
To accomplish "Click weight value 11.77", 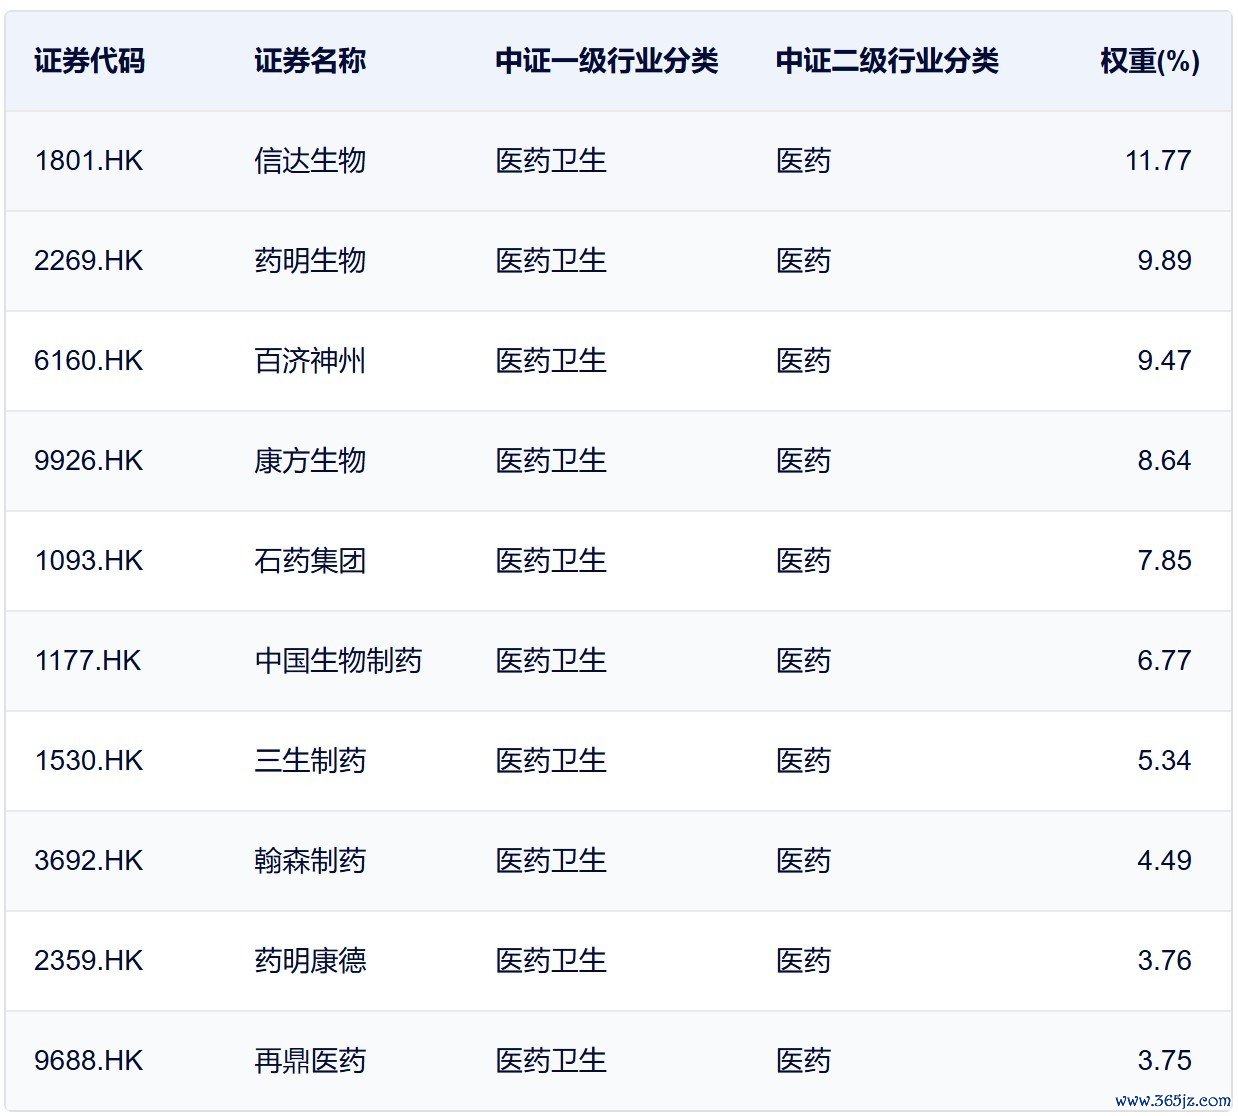I will tap(1158, 161).
